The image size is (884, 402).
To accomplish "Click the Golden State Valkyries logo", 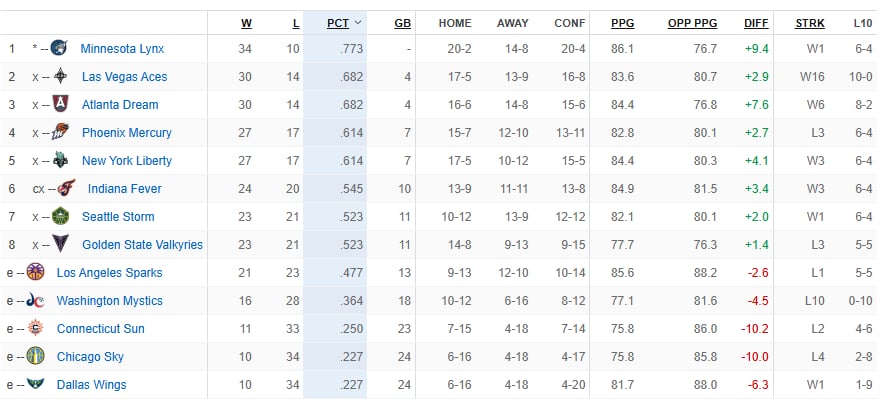I will pyautogui.click(x=60, y=244).
